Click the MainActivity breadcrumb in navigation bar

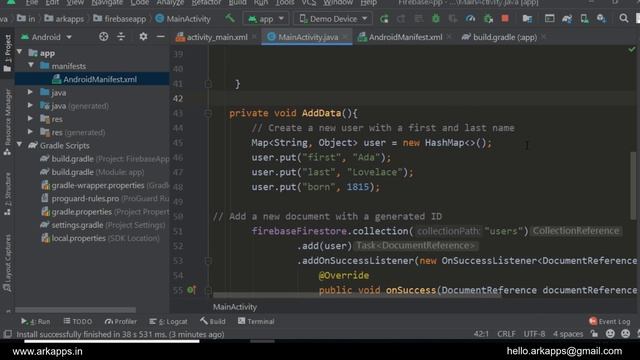click(x=183, y=19)
